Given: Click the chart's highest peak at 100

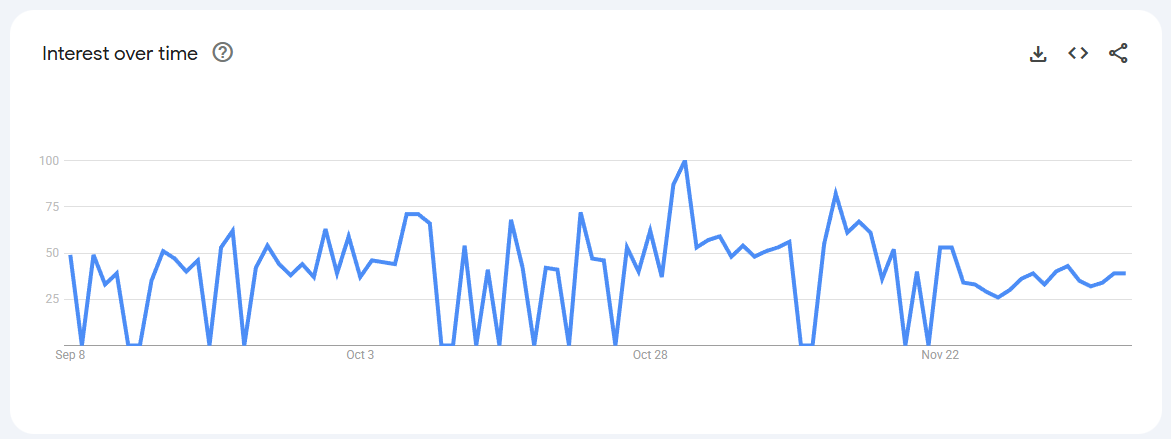Looking at the screenshot, I should [684, 161].
